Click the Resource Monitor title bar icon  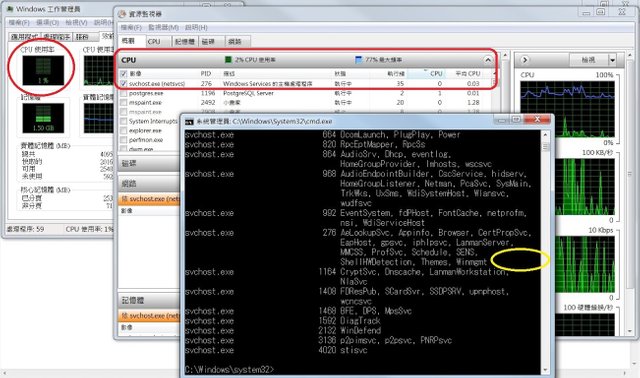point(122,14)
